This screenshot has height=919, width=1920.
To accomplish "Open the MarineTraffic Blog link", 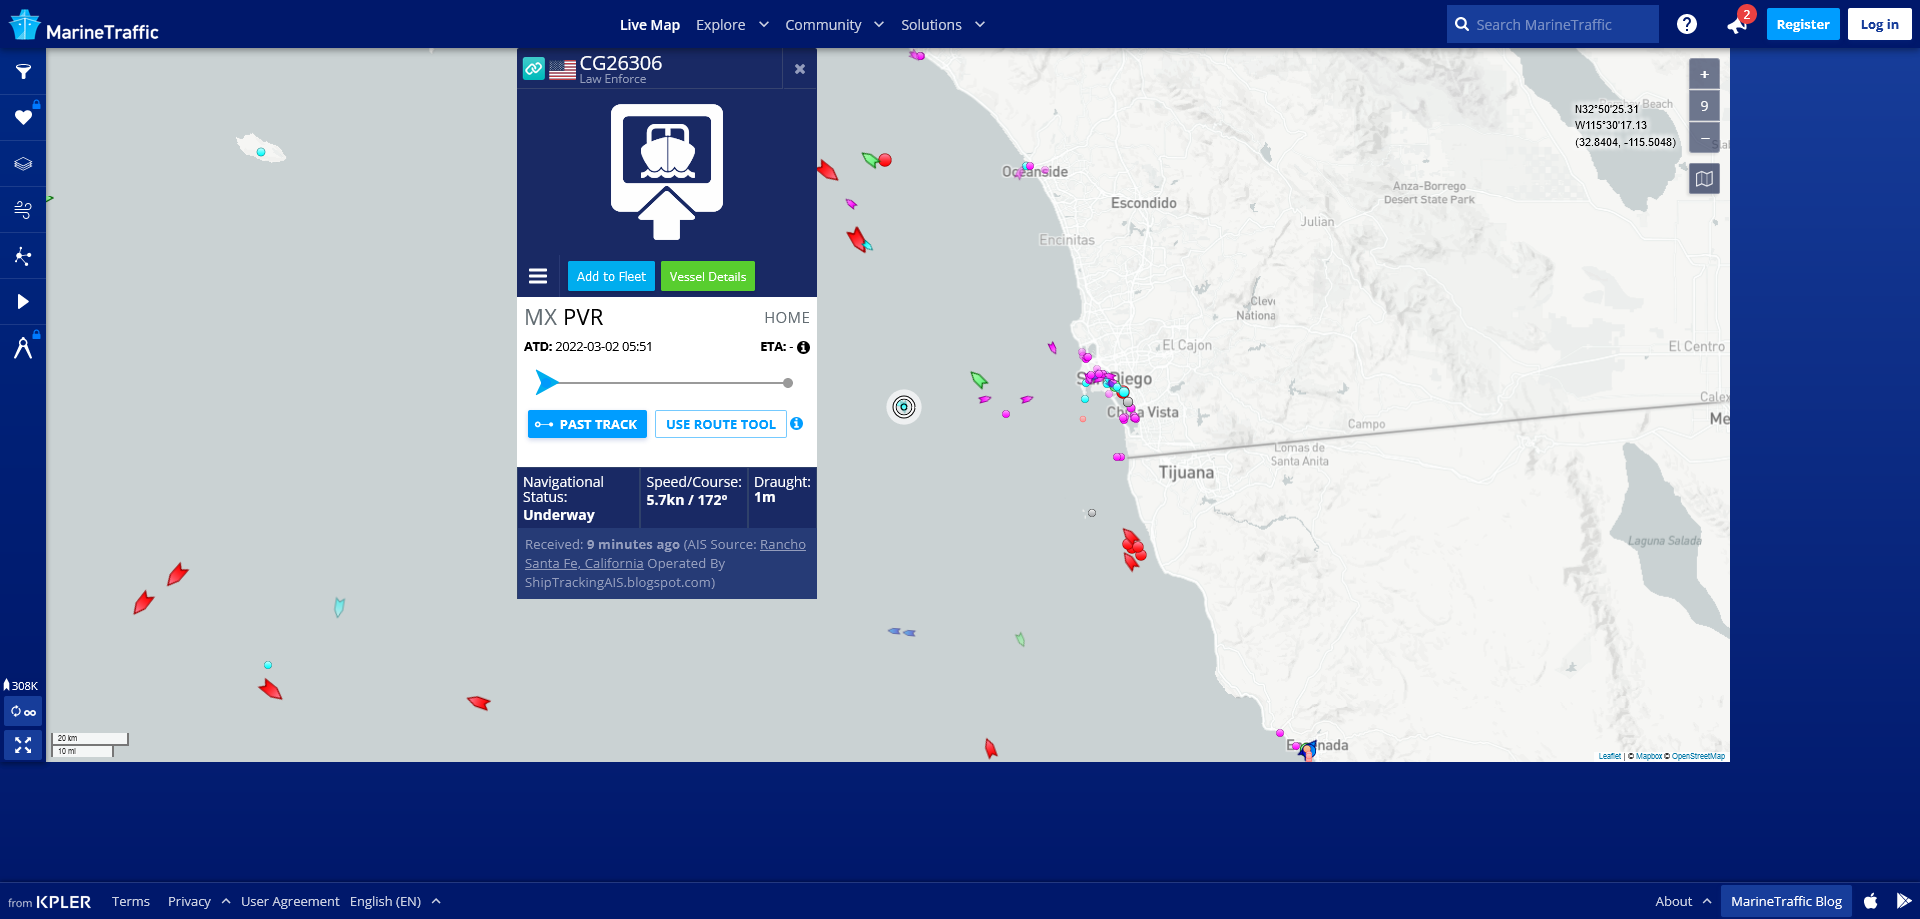I will [1786, 901].
